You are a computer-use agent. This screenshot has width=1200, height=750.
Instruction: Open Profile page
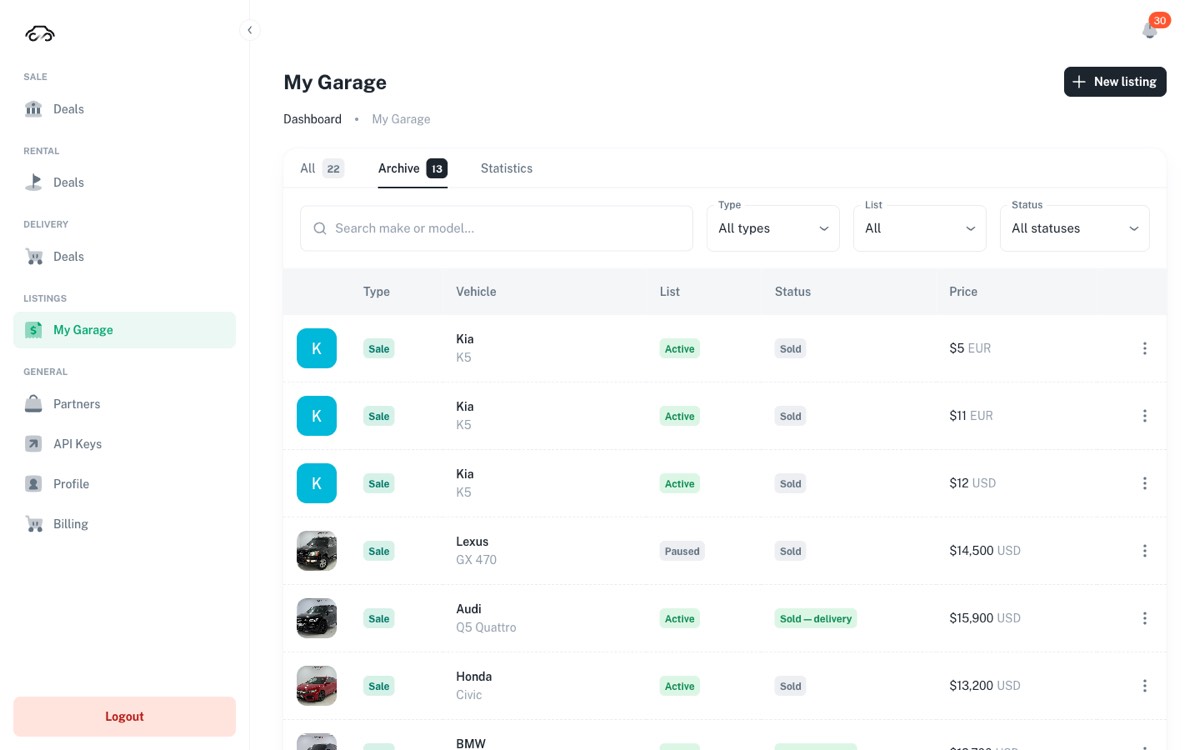coord(125,484)
